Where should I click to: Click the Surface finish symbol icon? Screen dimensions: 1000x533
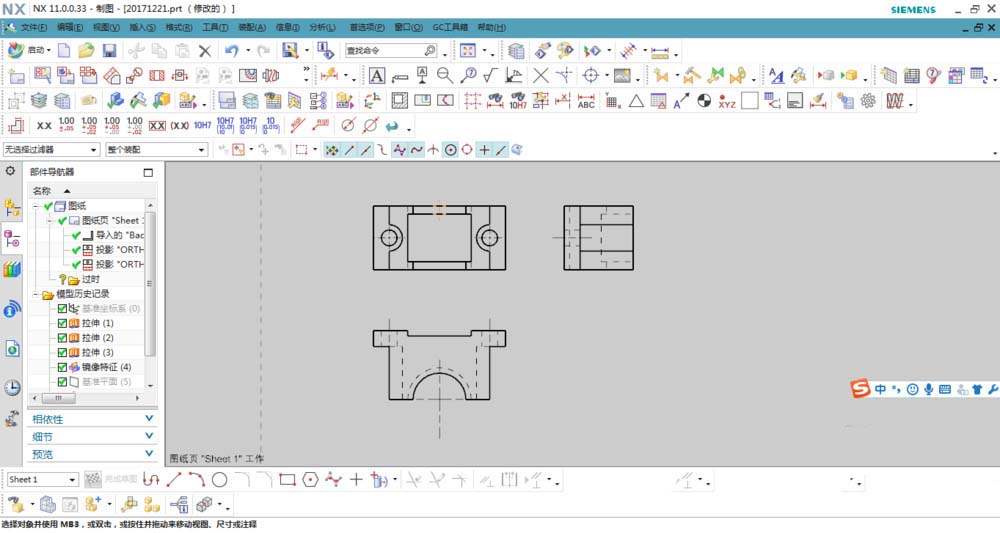[x=490, y=75]
